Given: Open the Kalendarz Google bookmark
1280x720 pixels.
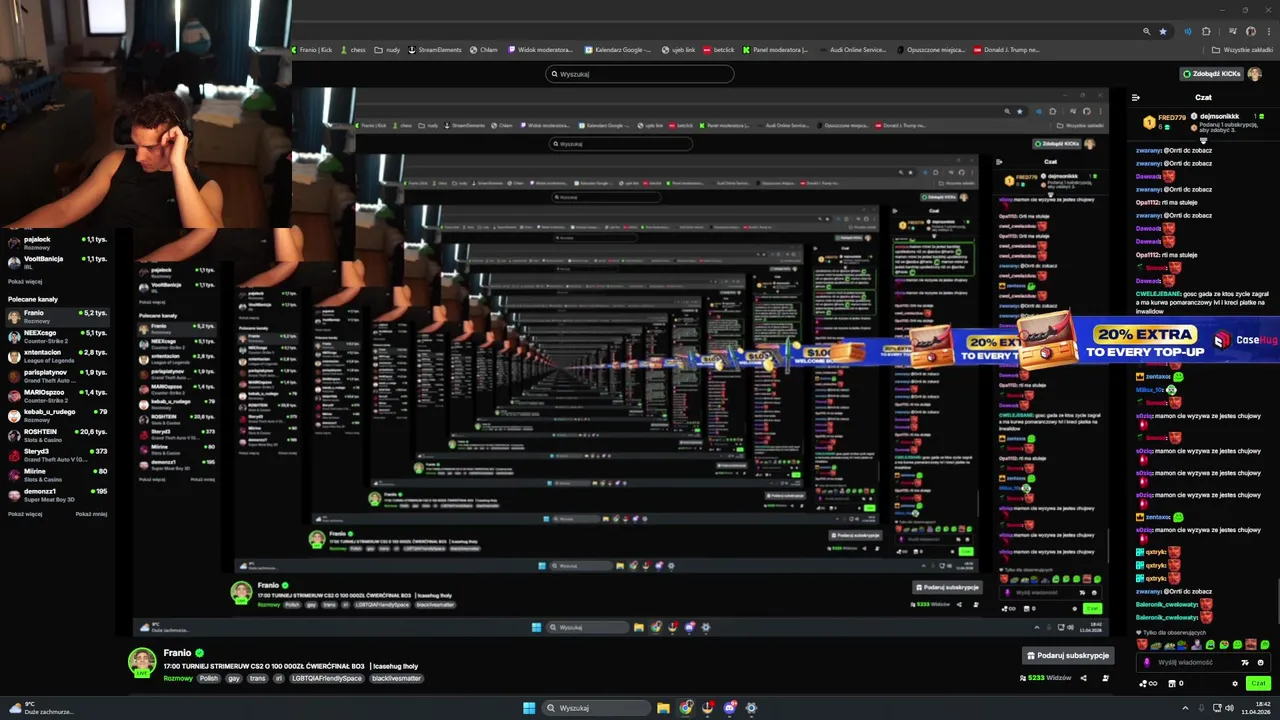Looking at the screenshot, I should pyautogui.click(x=618, y=49).
